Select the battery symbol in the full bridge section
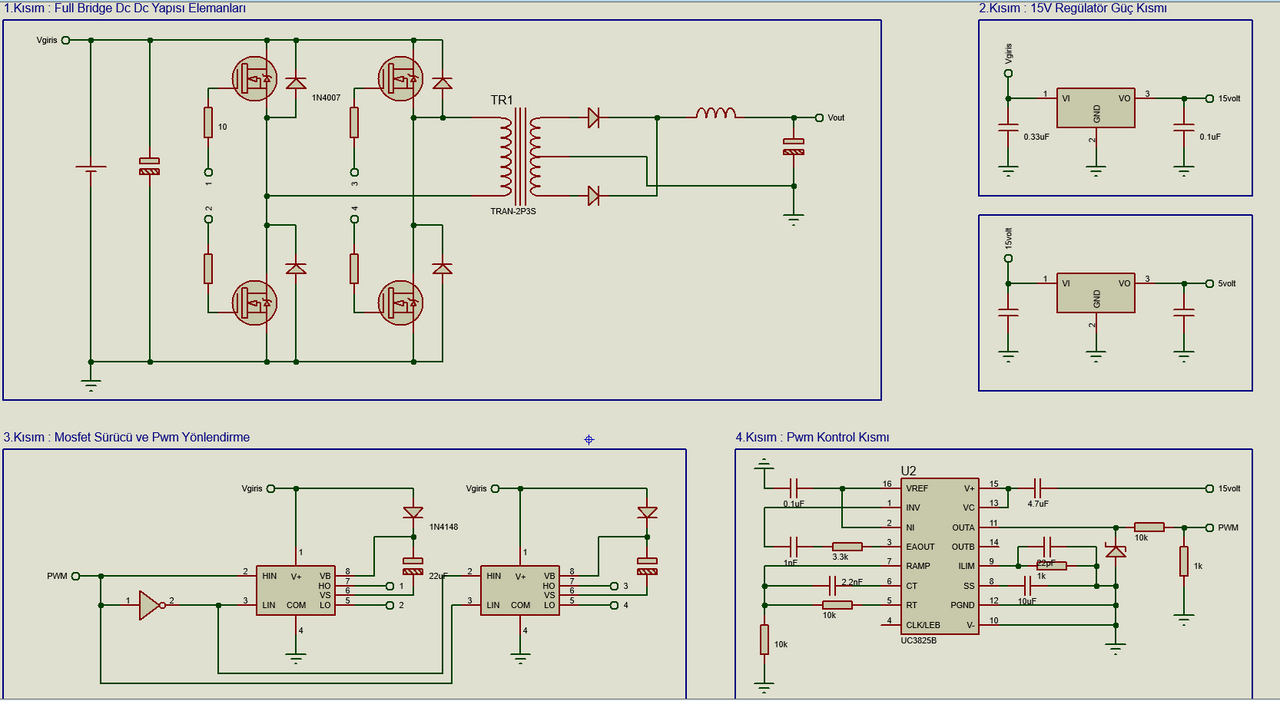Screen dimensions: 1280x701 tap(91, 169)
